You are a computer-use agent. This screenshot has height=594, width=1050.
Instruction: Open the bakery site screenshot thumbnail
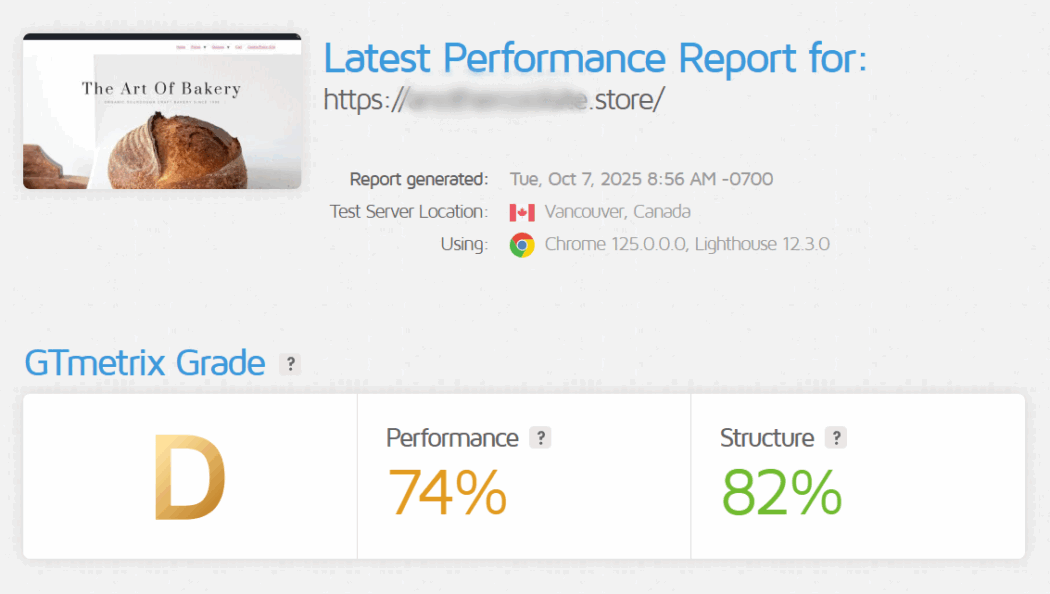coord(162,111)
